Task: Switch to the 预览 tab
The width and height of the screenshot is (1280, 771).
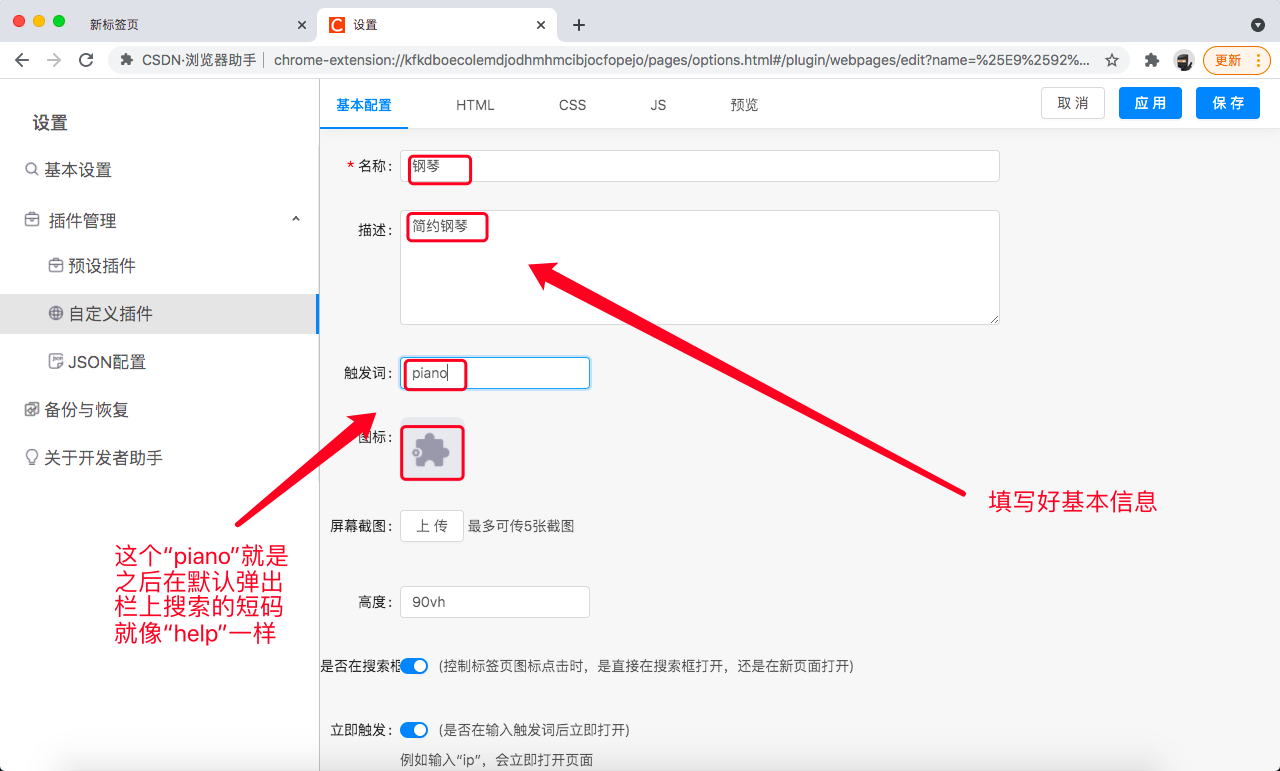Action: coord(745,105)
